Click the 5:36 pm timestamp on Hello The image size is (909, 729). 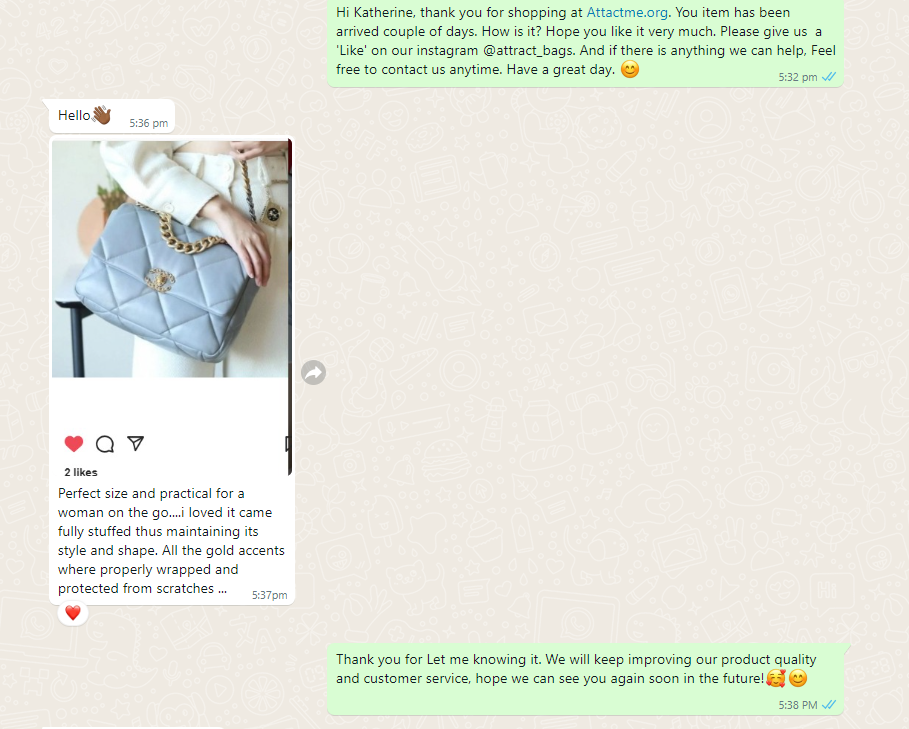click(149, 123)
